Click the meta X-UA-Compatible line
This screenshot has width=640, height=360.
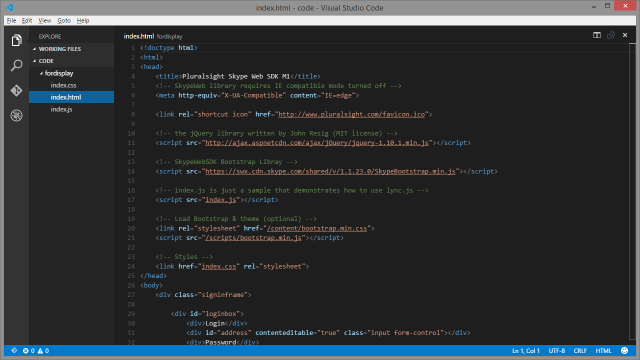click(x=257, y=96)
